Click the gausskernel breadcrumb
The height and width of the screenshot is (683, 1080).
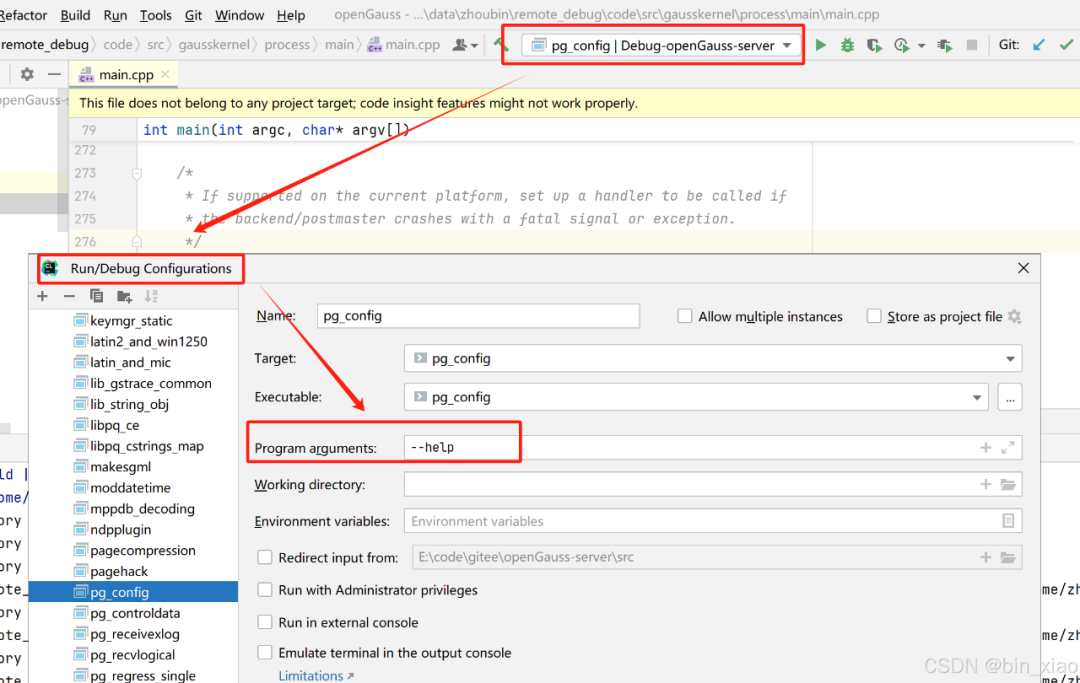click(x=214, y=45)
